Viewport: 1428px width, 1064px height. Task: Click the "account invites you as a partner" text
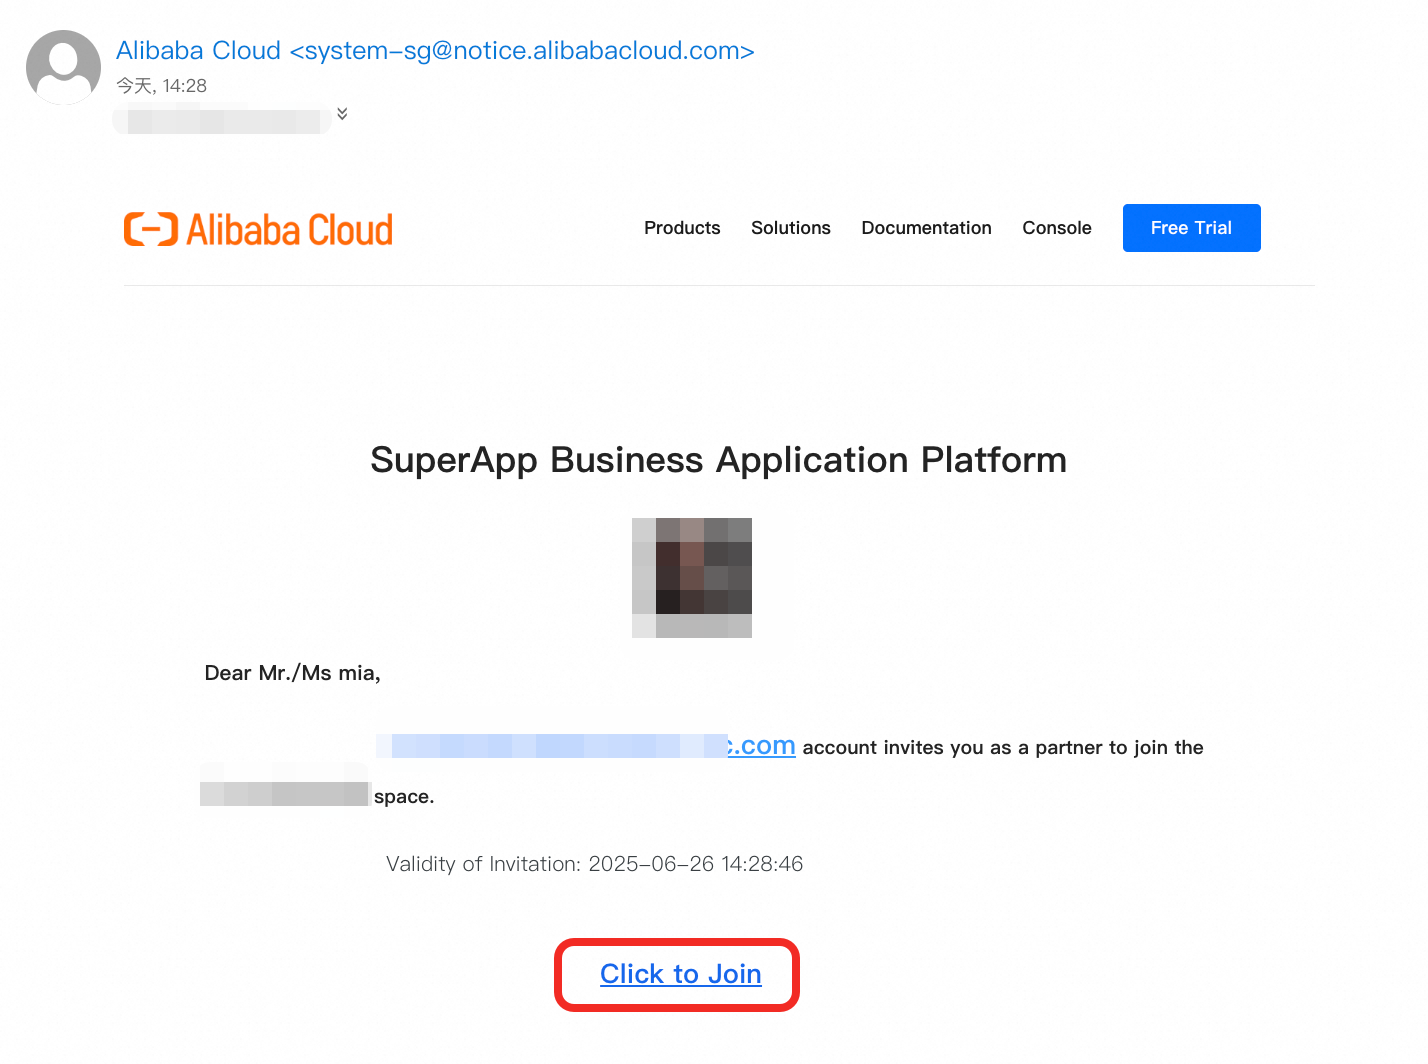[x=1002, y=748]
